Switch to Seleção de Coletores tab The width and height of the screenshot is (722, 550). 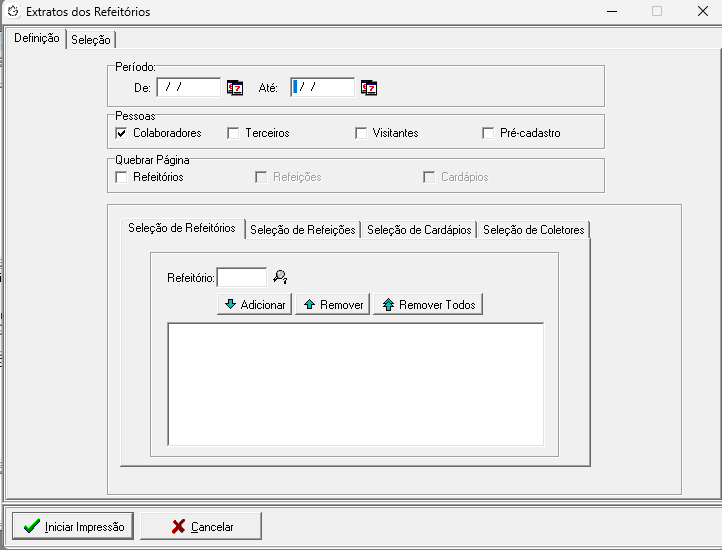point(533,230)
